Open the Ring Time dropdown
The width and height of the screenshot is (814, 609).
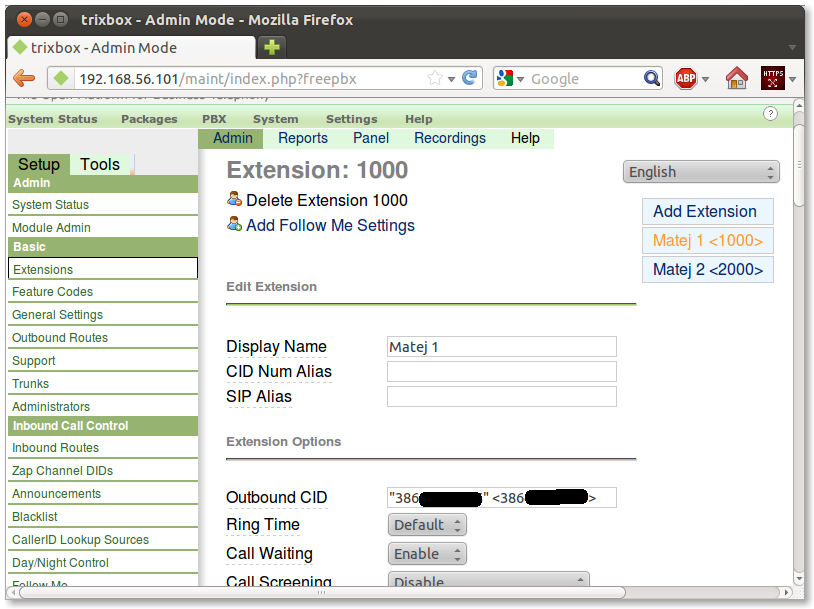pos(427,525)
